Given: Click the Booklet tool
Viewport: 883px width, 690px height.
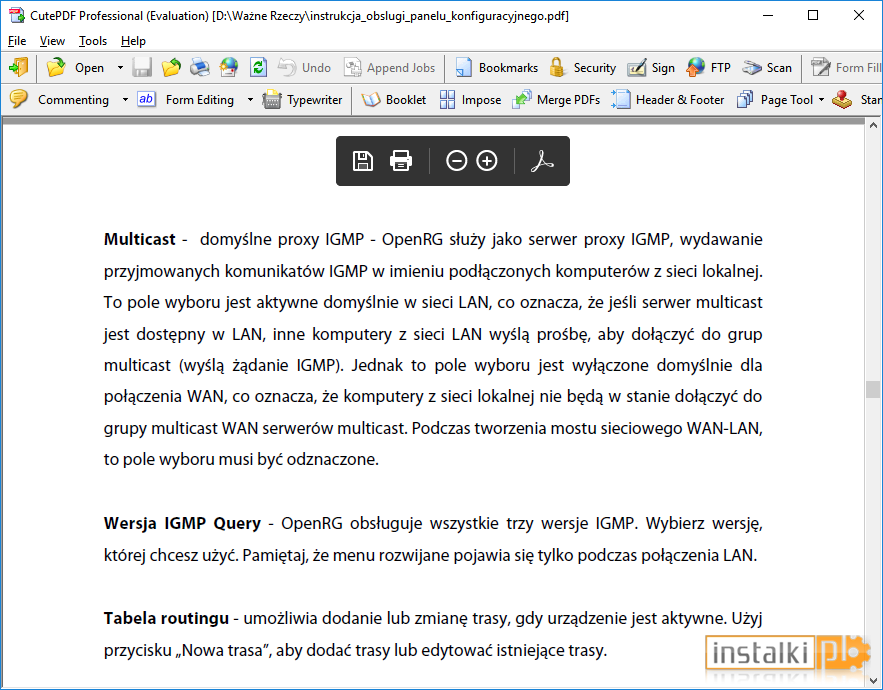Looking at the screenshot, I should pyautogui.click(x=393, y=100).
